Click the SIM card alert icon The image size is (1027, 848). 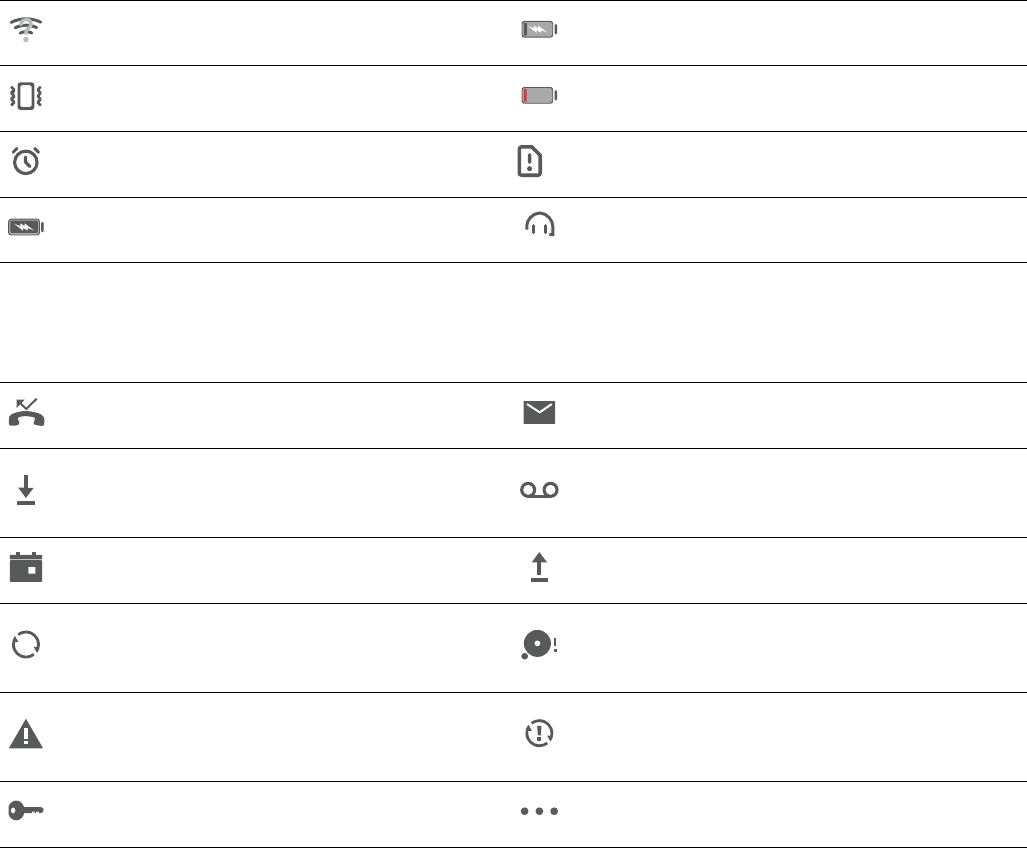530,162
